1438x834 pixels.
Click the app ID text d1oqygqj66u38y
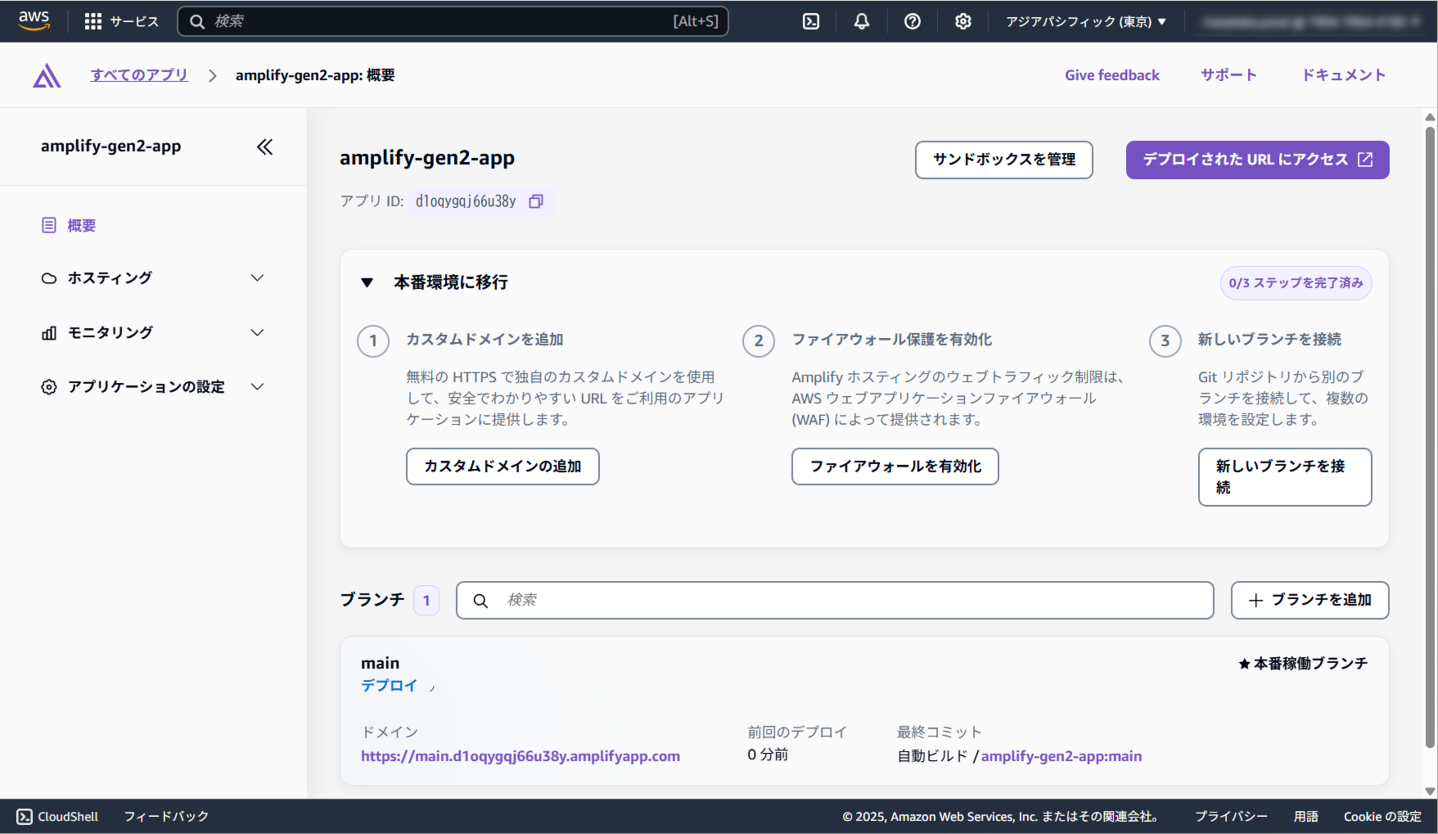coord(466,201)
